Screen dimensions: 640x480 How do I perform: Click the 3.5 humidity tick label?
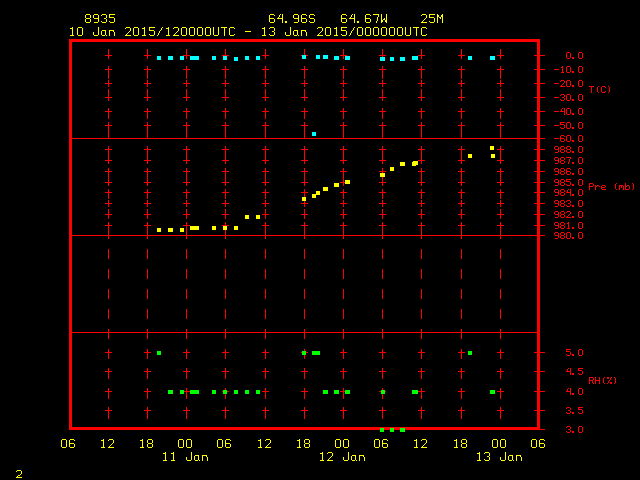pos(574,411)
